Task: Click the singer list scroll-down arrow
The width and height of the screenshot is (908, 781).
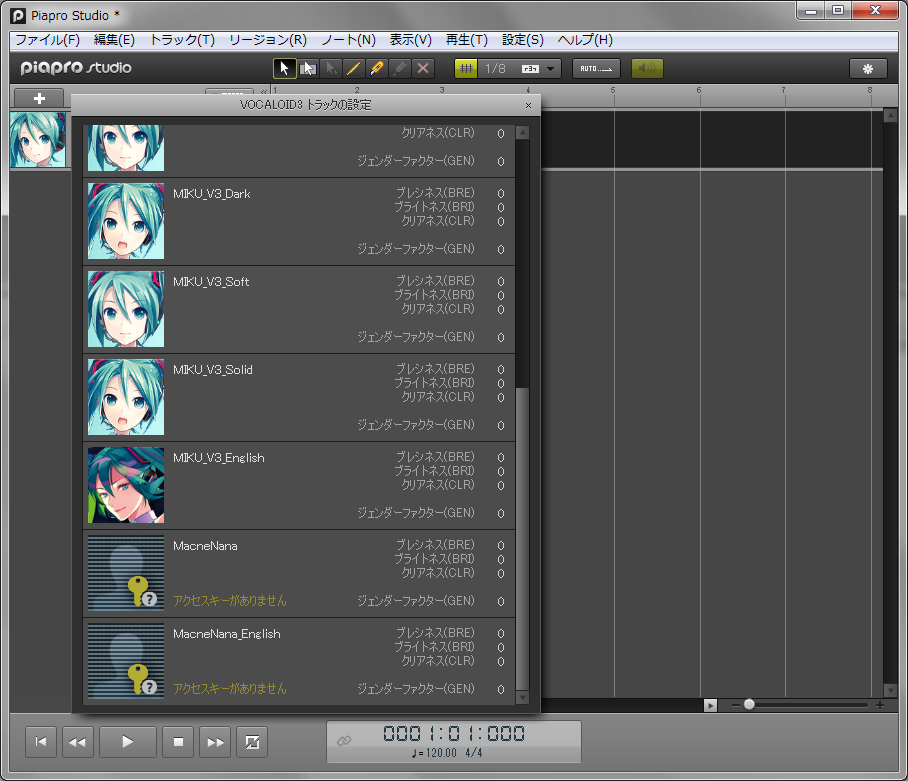Action: click(522, 698)
